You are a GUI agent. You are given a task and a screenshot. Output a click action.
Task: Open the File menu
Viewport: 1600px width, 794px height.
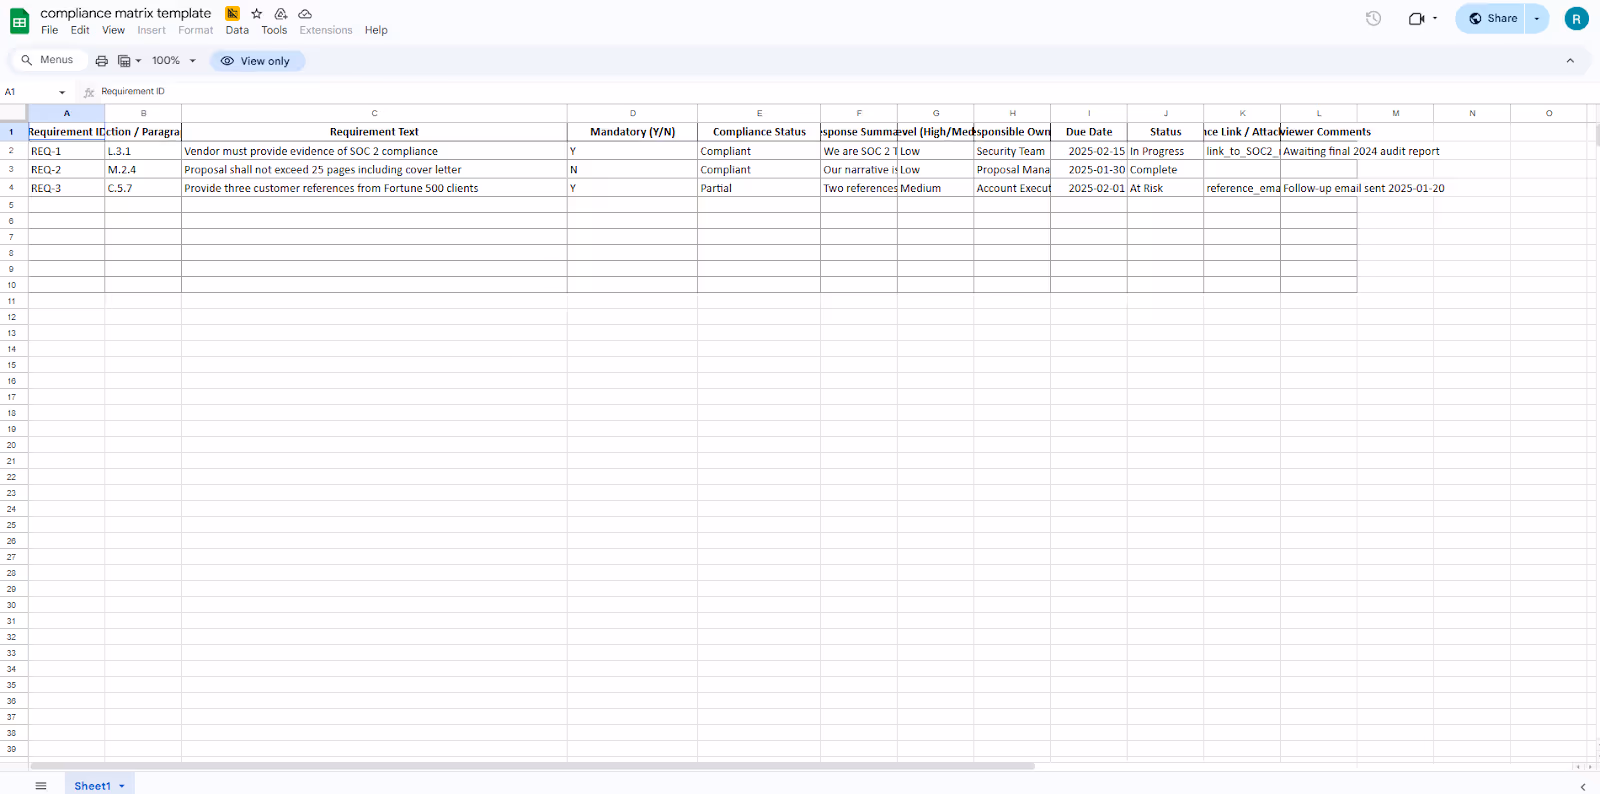pyautogui.click(x=49, y=30)
